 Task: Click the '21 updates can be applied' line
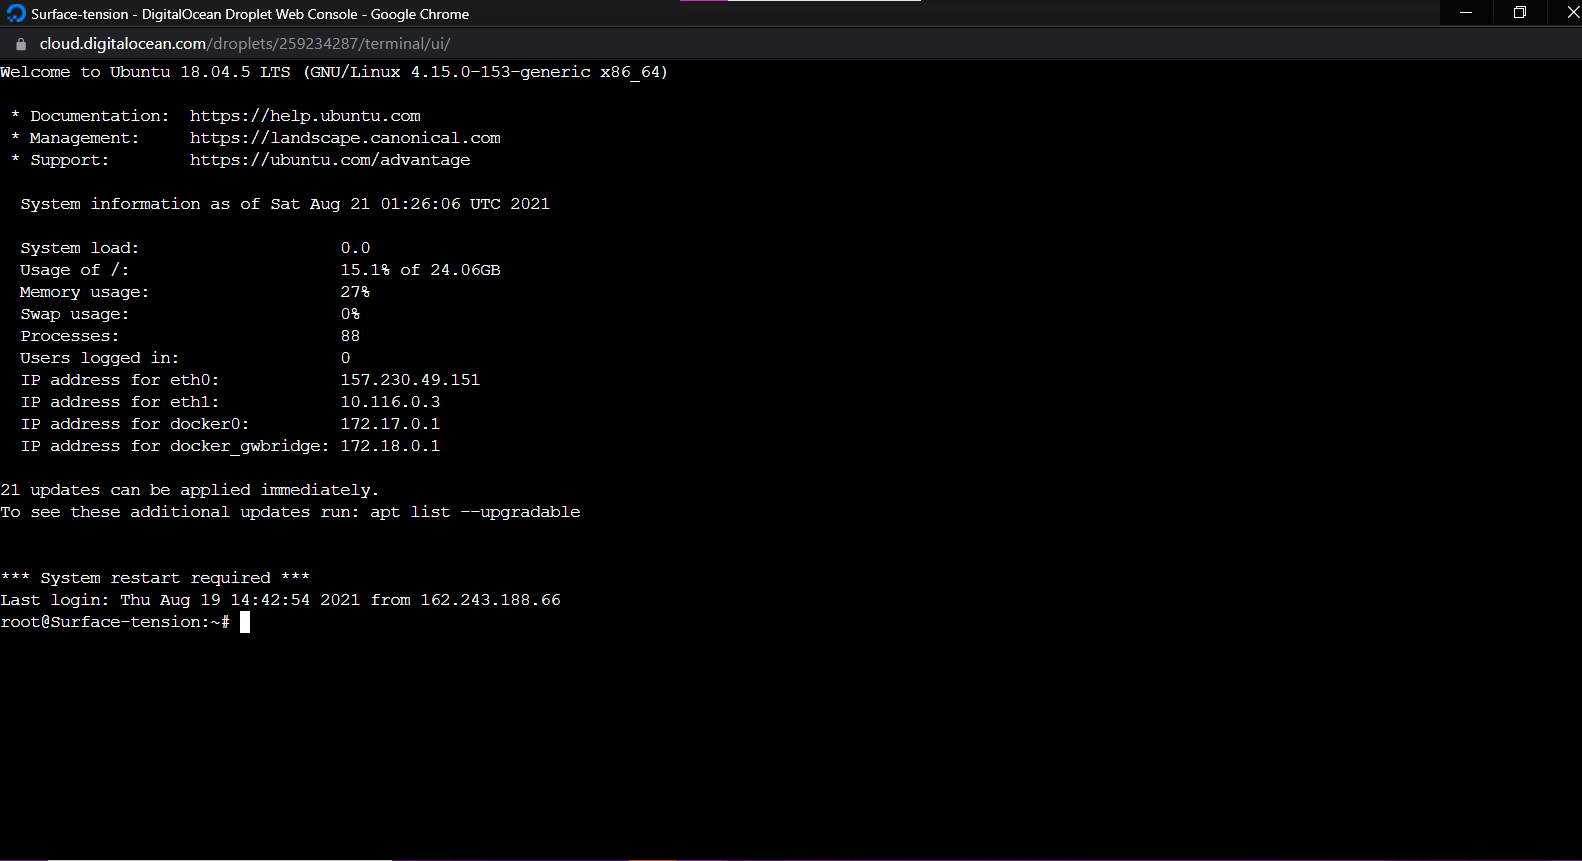click(190, 490)
